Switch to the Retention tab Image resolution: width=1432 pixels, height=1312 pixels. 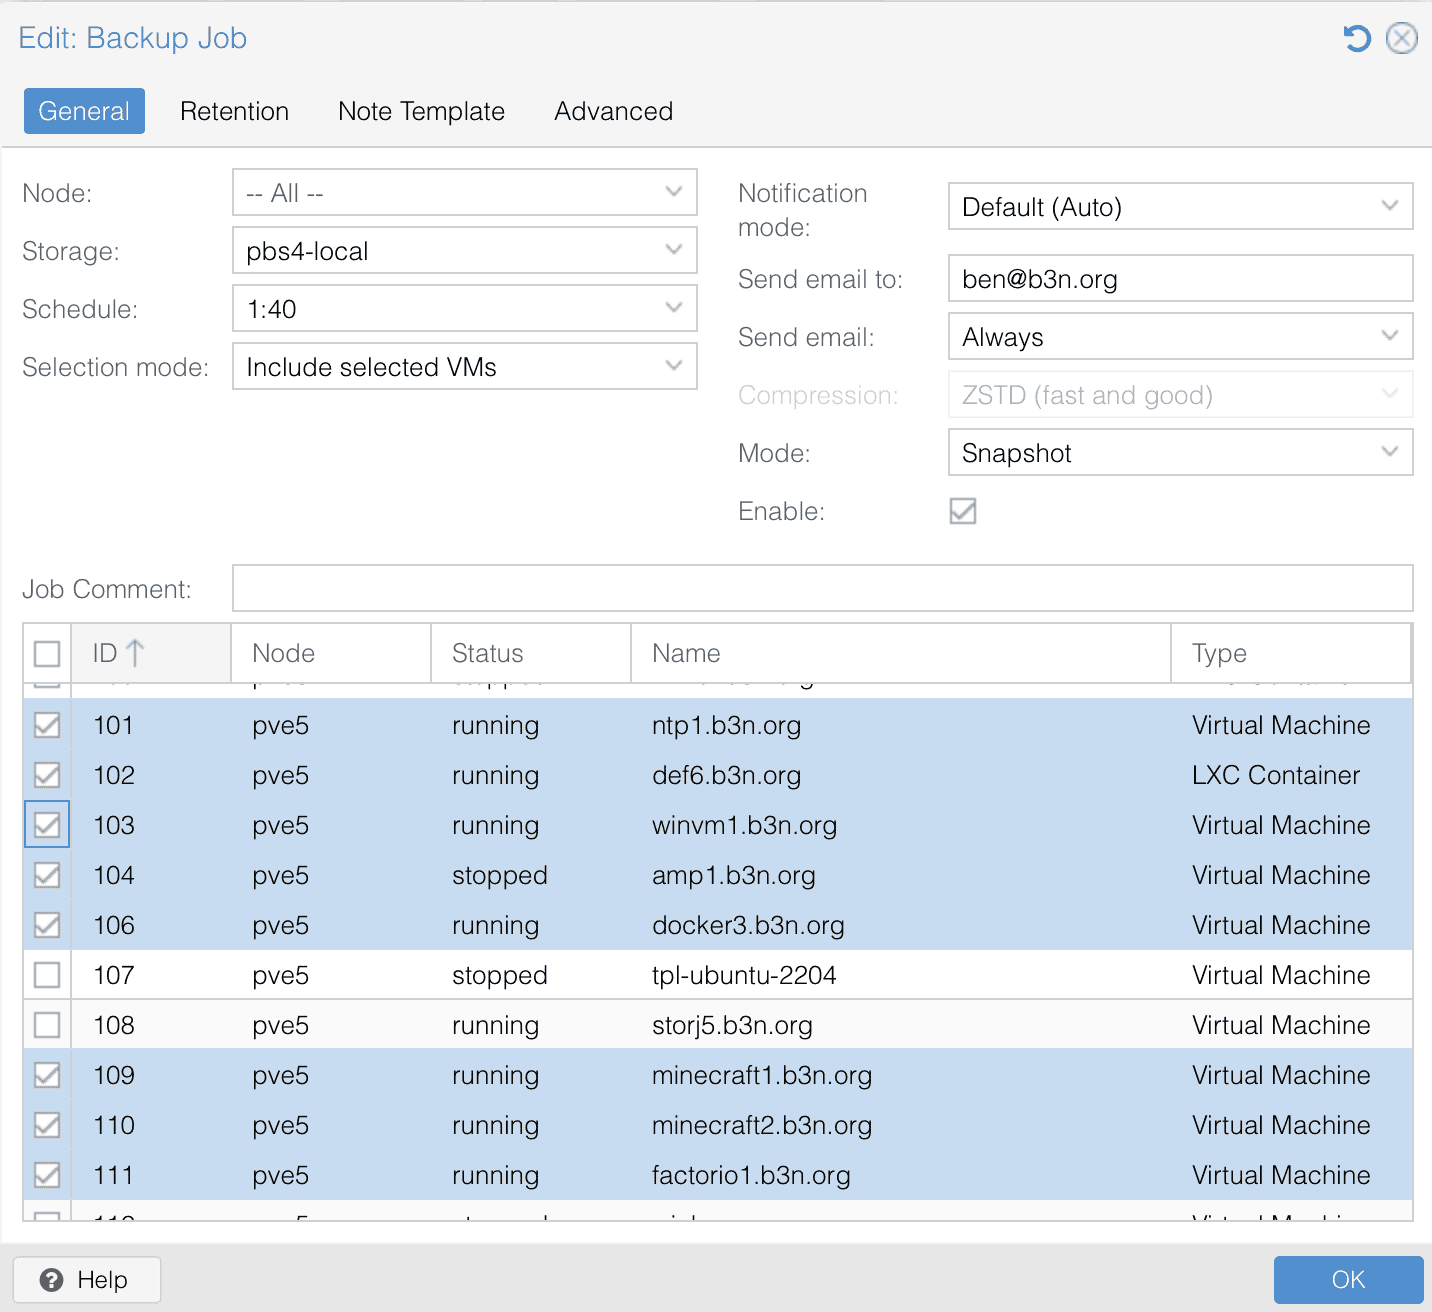coord(234,111)
